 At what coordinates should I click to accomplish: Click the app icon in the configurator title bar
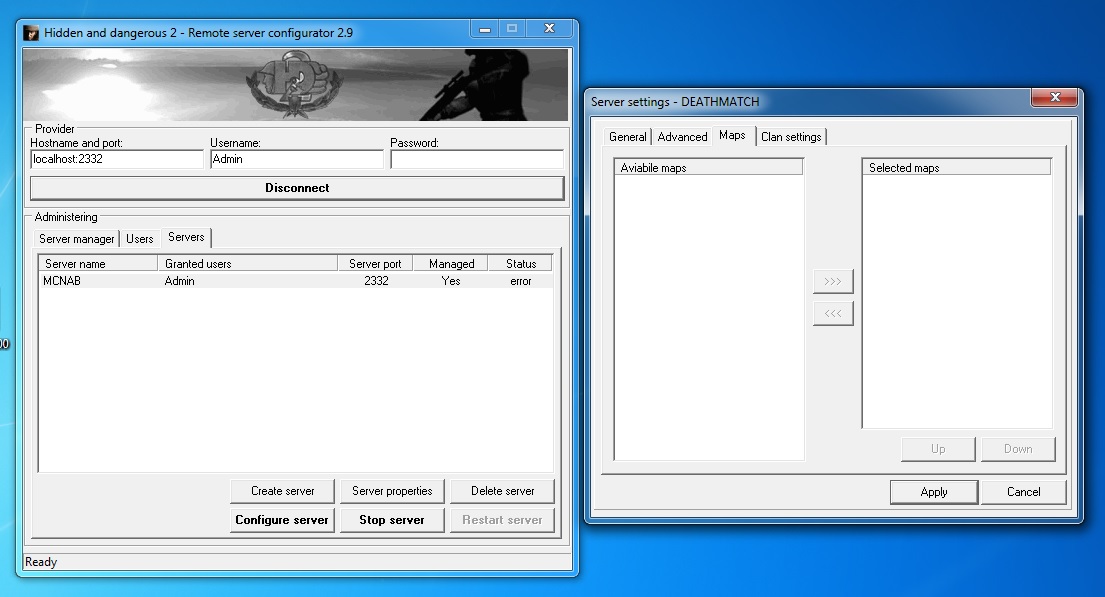[x=31, y=32]
